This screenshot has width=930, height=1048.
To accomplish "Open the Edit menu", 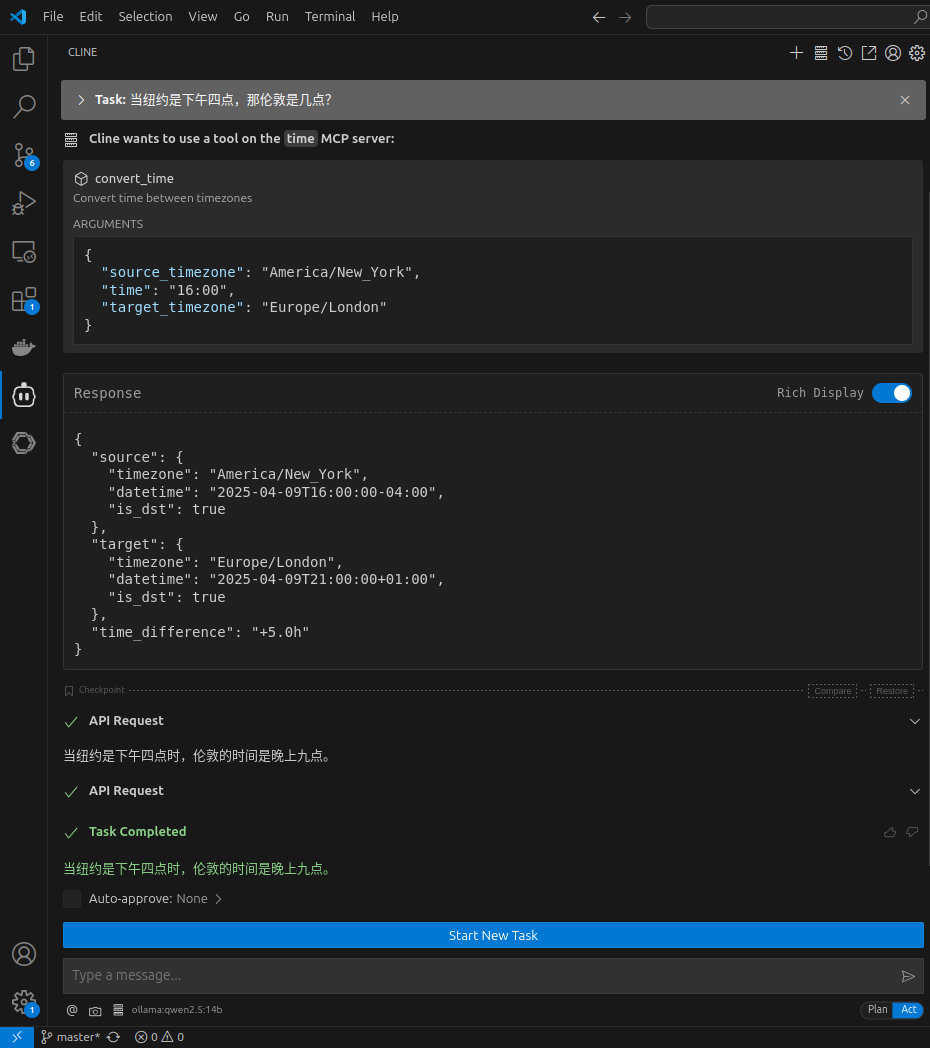I will tap(90, 17).
